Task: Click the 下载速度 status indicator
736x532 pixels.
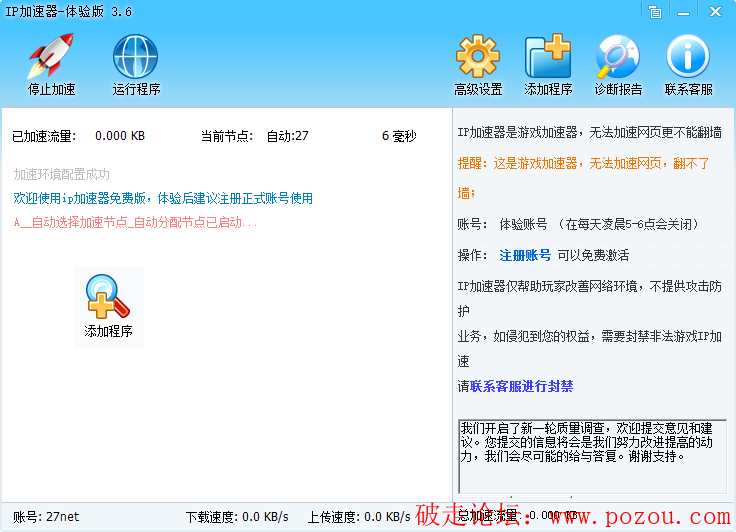Action: coord(237,517)
